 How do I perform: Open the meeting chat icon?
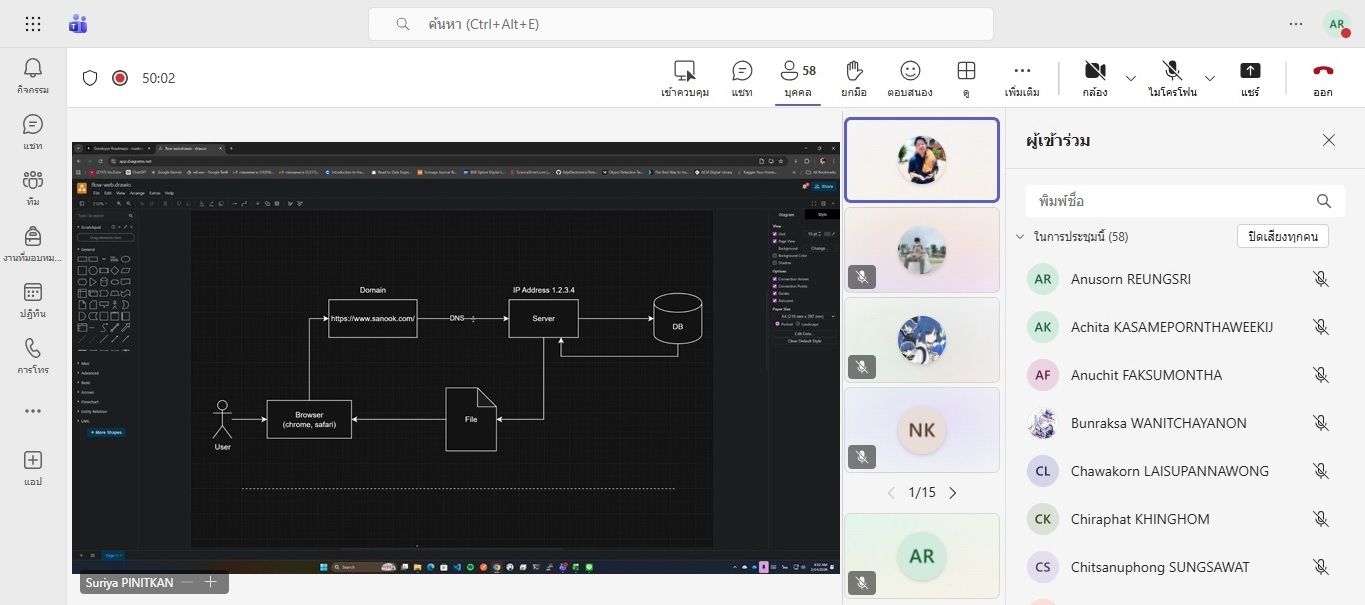pos(742,71)
